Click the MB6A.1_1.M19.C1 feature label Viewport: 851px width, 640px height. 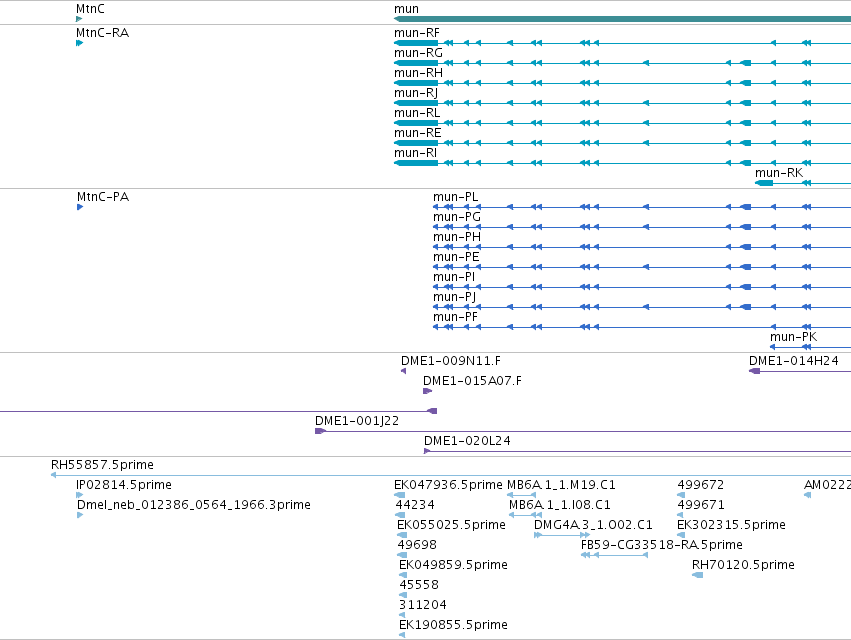point(561,485)
